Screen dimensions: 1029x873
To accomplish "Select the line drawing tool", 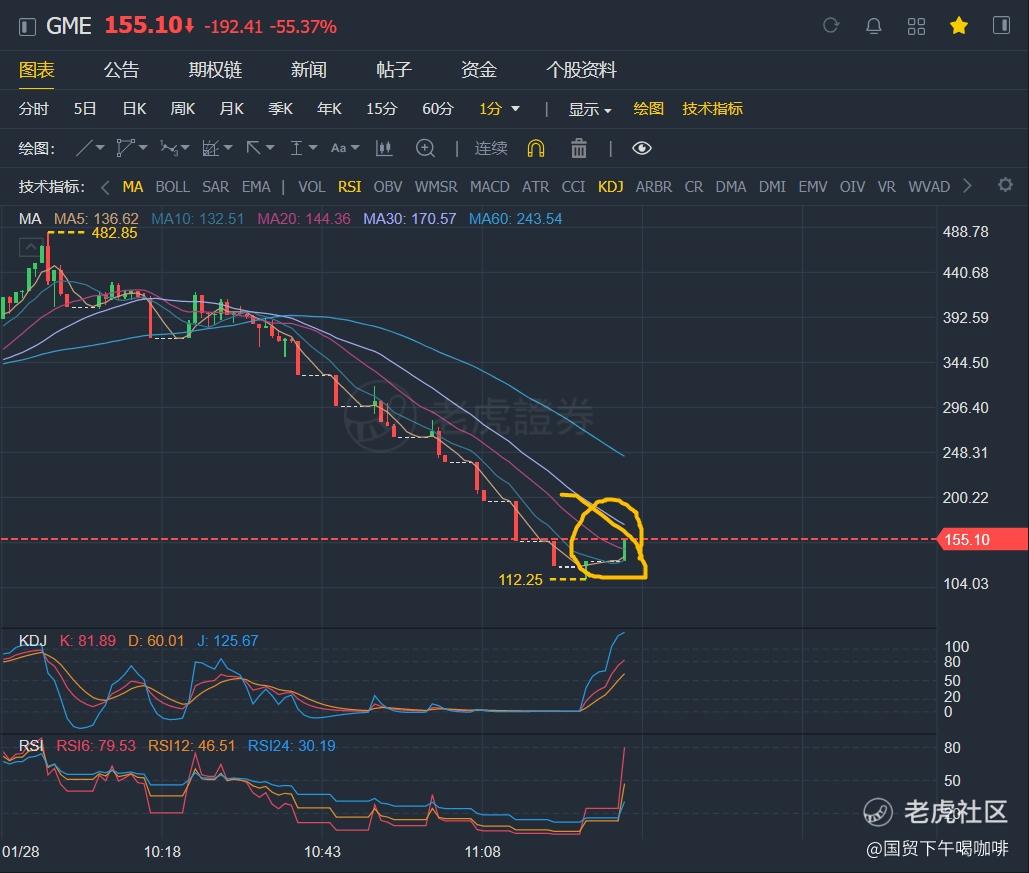I will [84, 148].
